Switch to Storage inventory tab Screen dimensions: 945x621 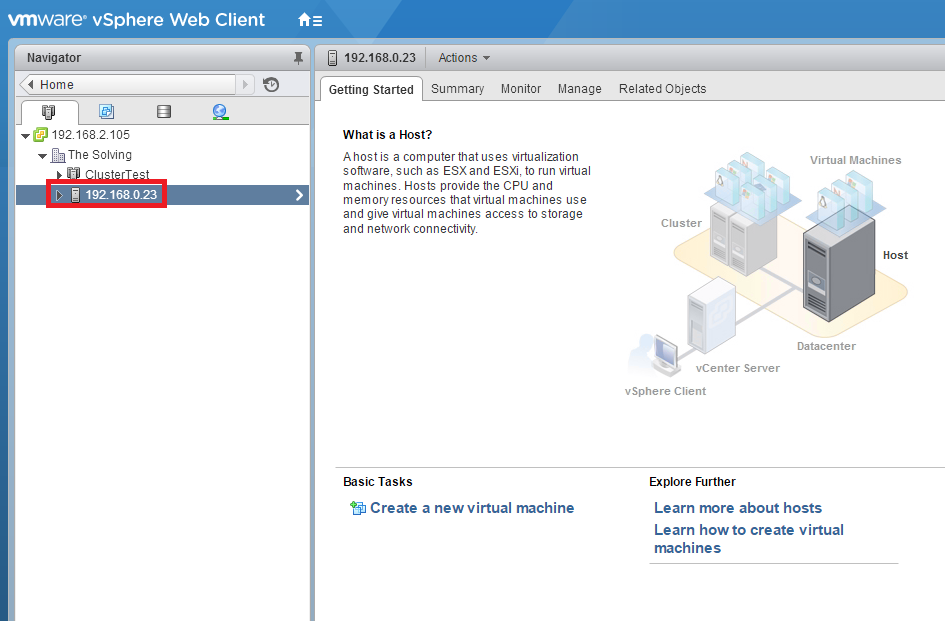point(164,112)
